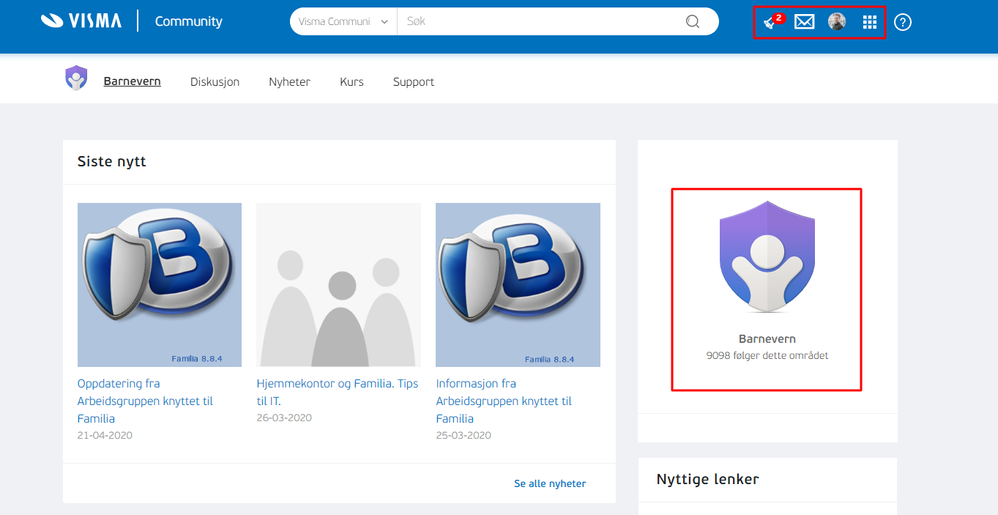Image resolution: width=998 pixels, height=515 pixels.
Task: Open the Diskusjon tab
Action: [x=215, y=82]
